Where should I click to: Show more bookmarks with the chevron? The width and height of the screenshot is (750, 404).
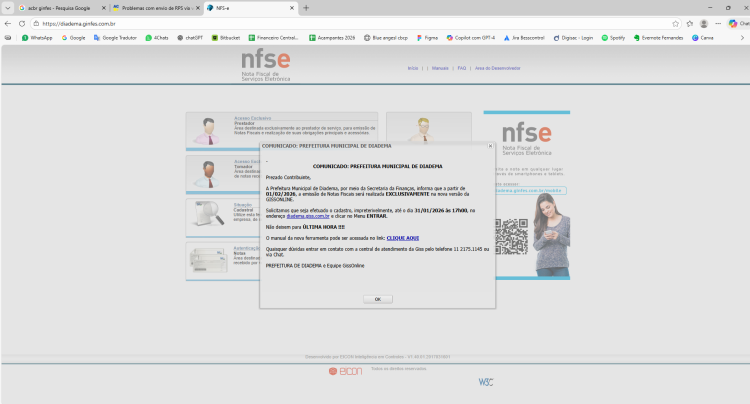click(x=742, y=38)
